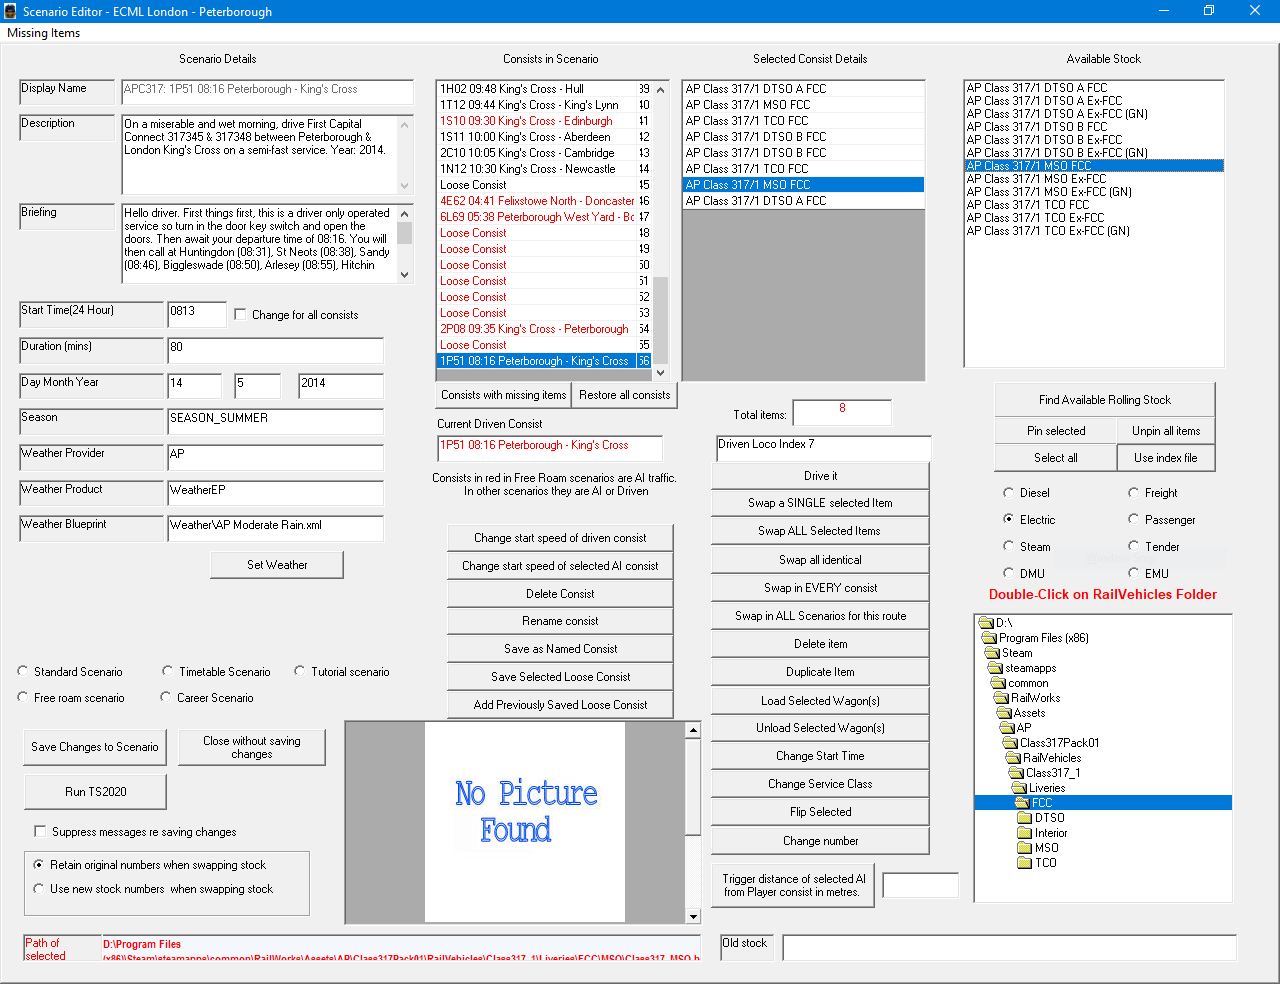The width and height of the screenshot is (1280, 984).
Task: Click the application icon in title bar
Action: pos(11,11)
